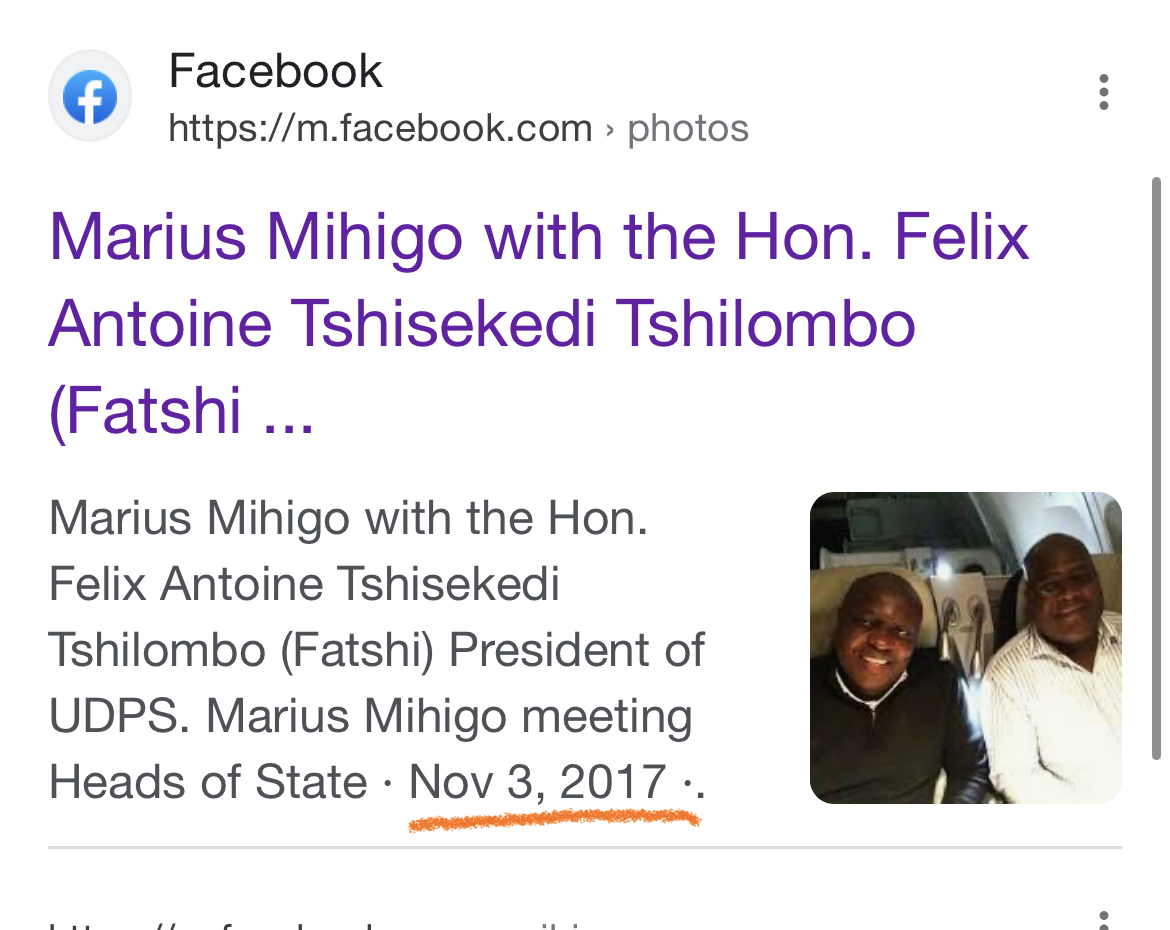Click the "Tshilombo (Fatshi) President of" snippet line
This screenshot has height=930, width=1170.
(376, 651)
